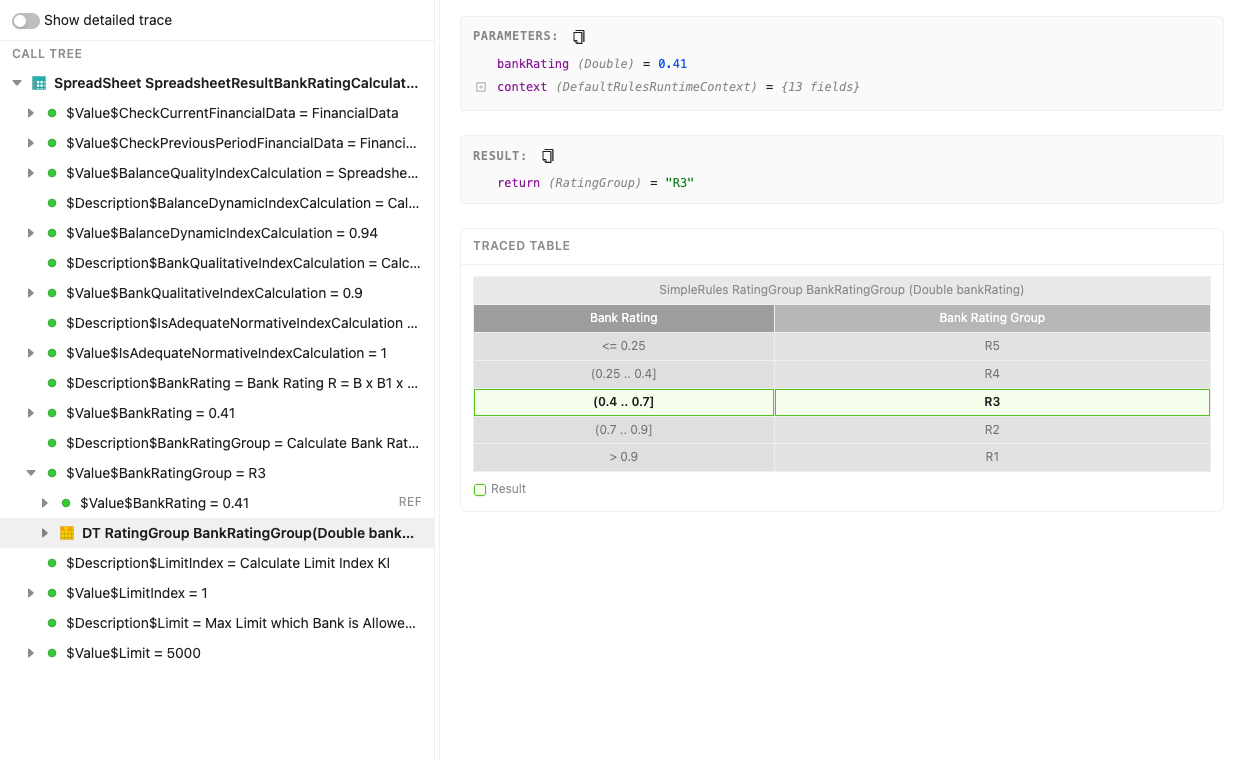Select $Description$BalanceDynamicIndexCalculation row

[217, 203]
